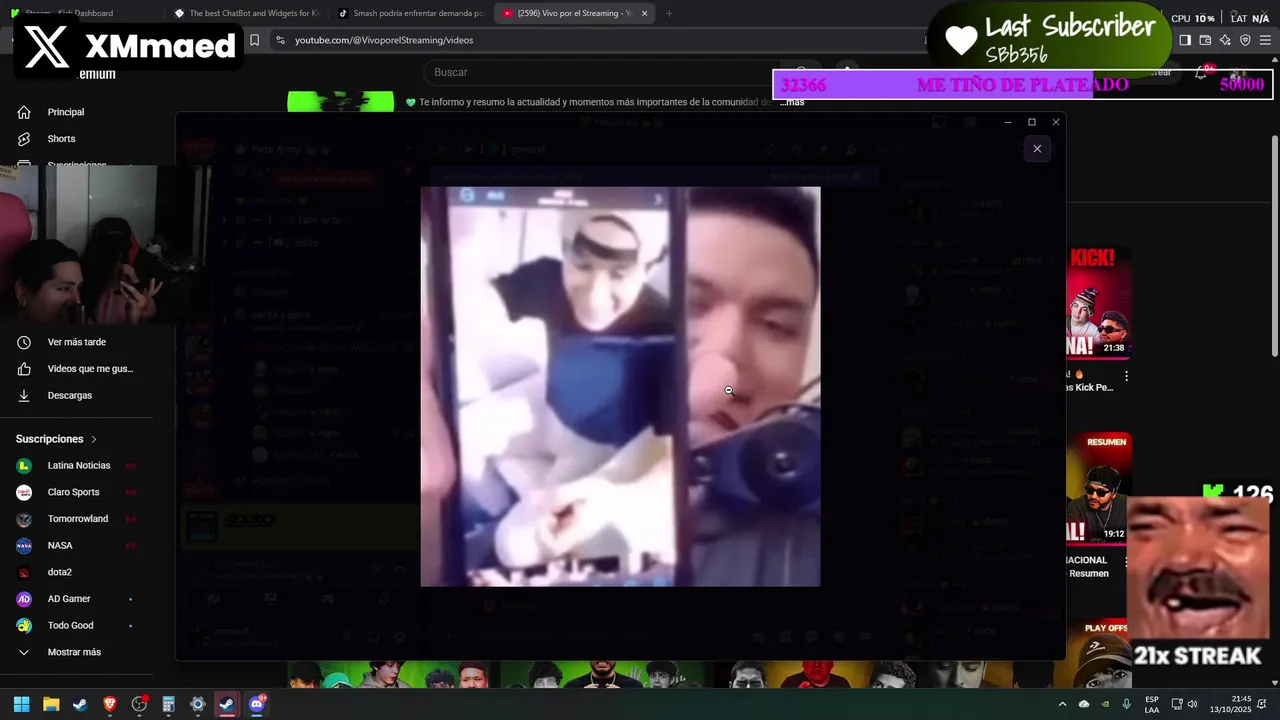This screenshot has width=1280, height=720.
Task: Open the Windows Start menu
Action: (21, 704)
